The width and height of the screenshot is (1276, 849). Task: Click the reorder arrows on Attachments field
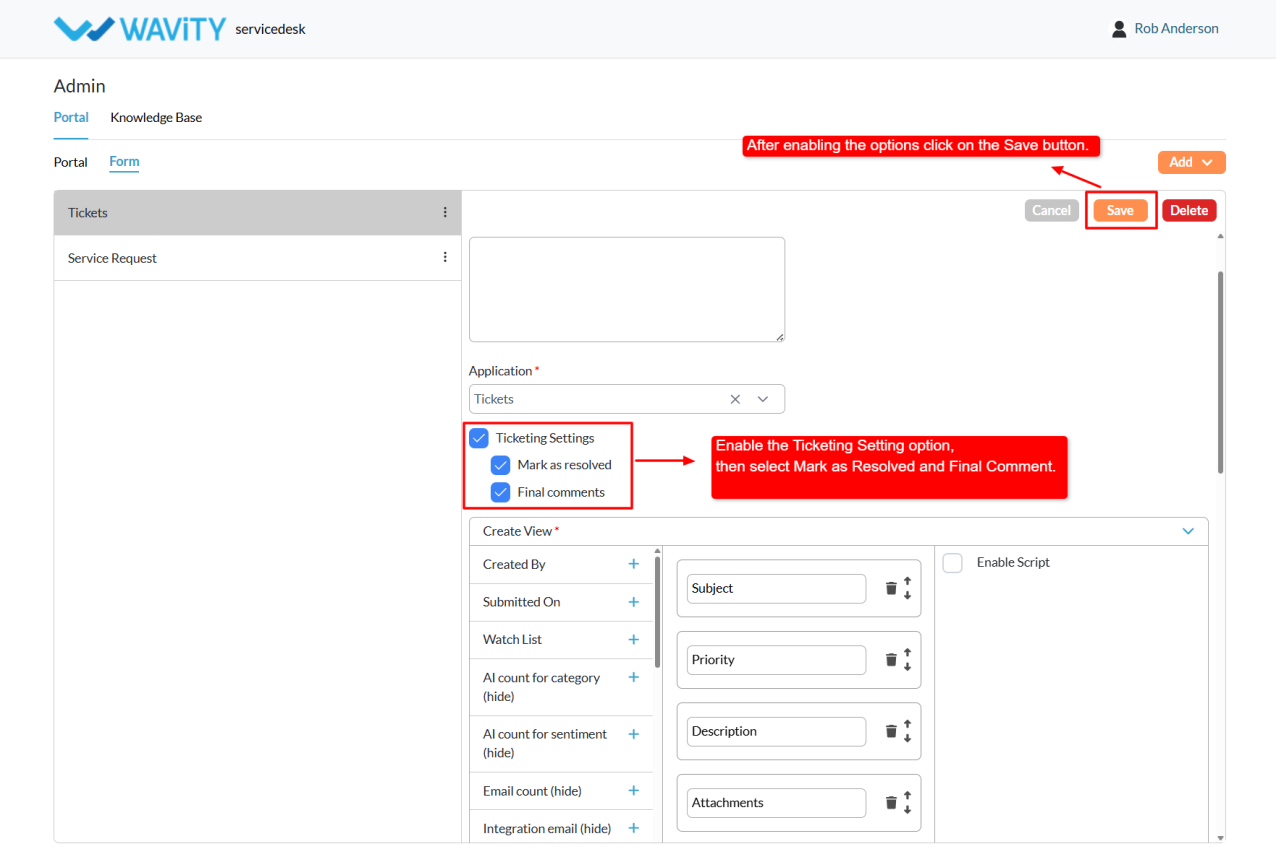907,802
